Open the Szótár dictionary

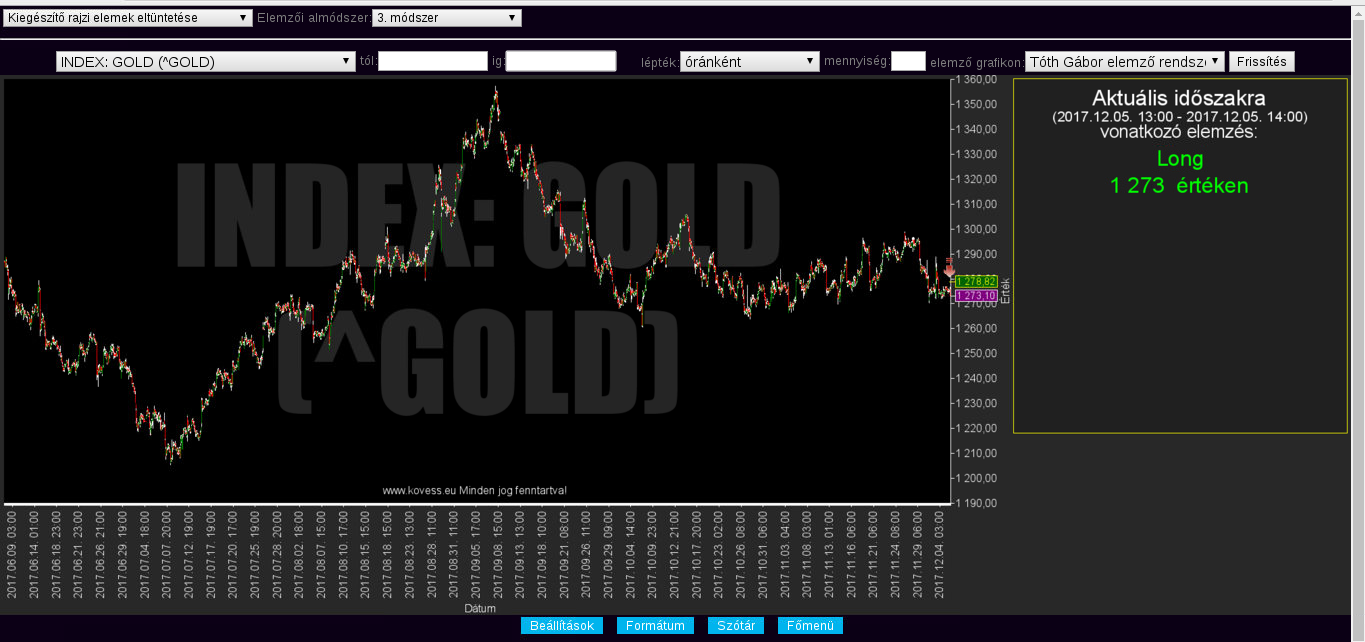[x=736, y=626]
